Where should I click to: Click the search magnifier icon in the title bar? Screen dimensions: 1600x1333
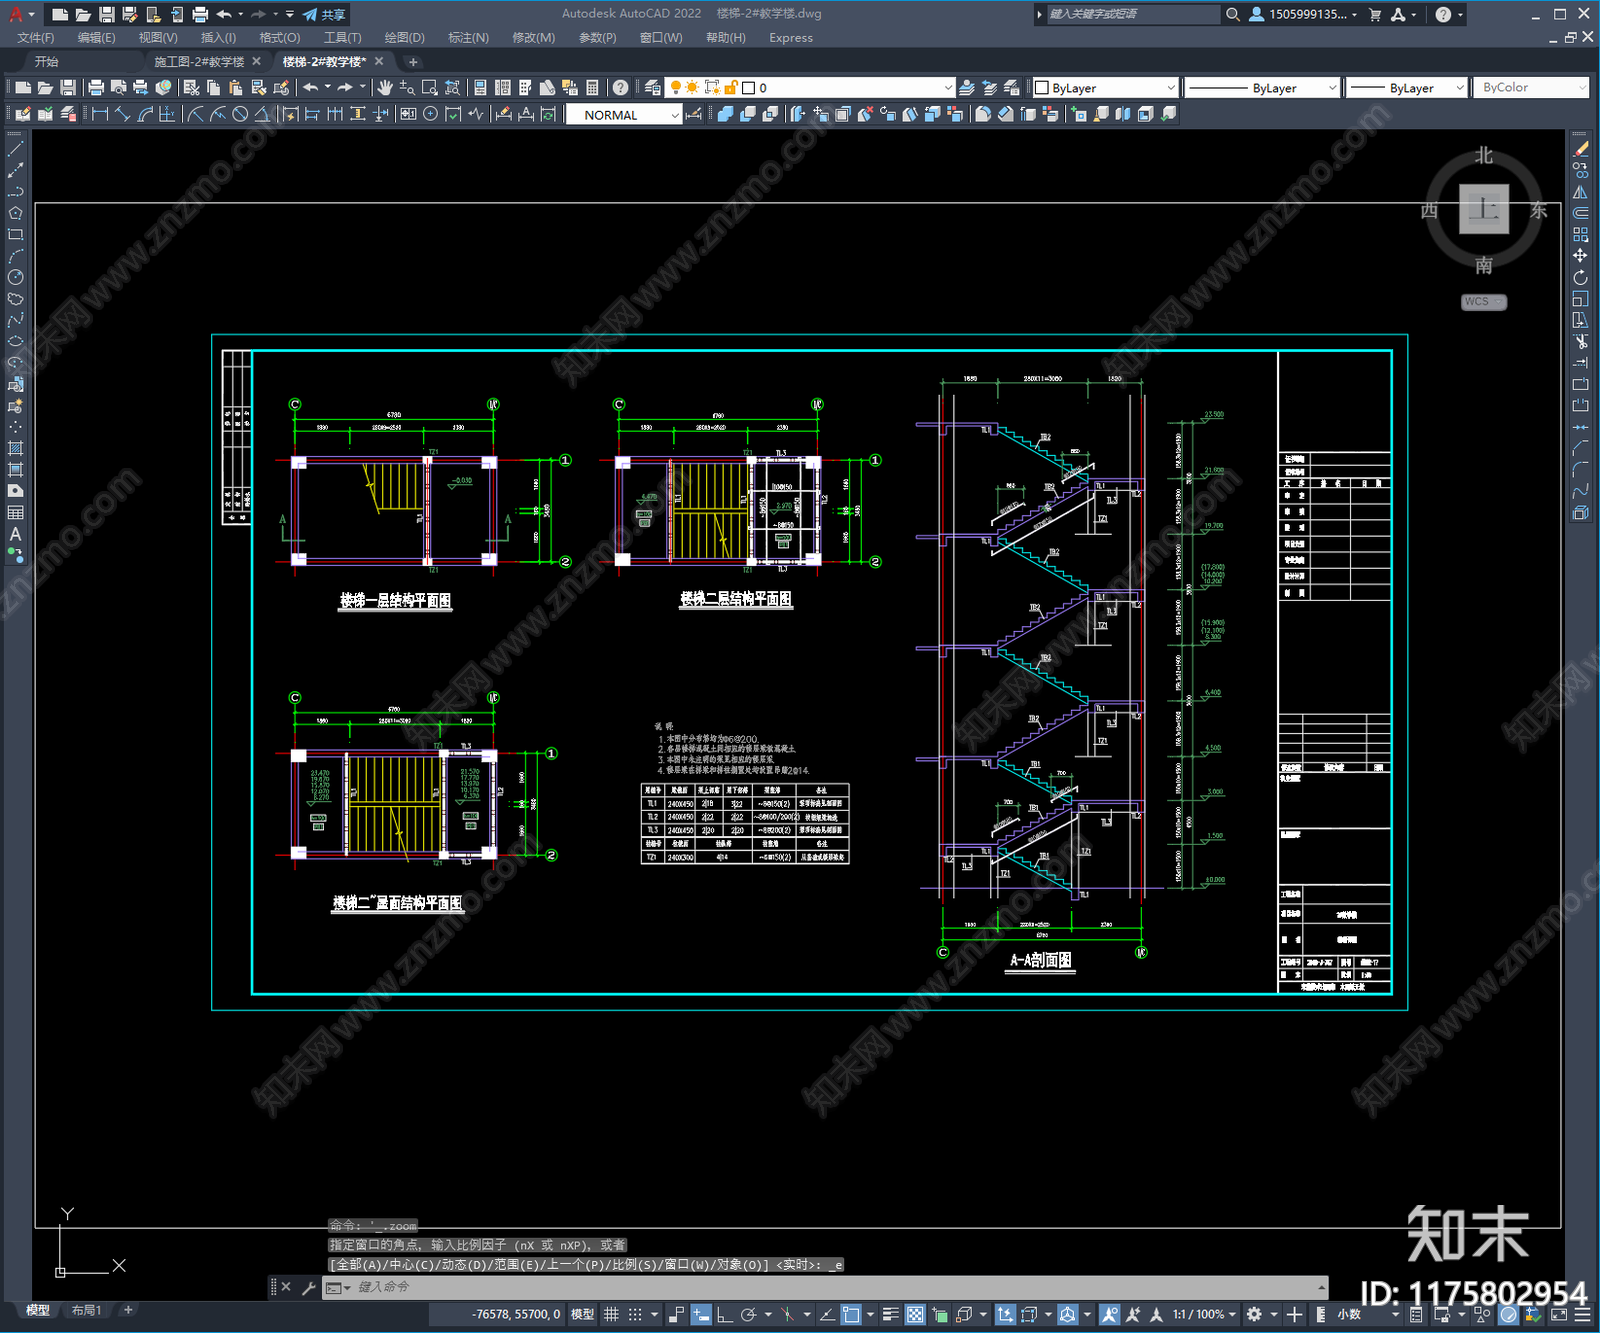(1233, 14)
